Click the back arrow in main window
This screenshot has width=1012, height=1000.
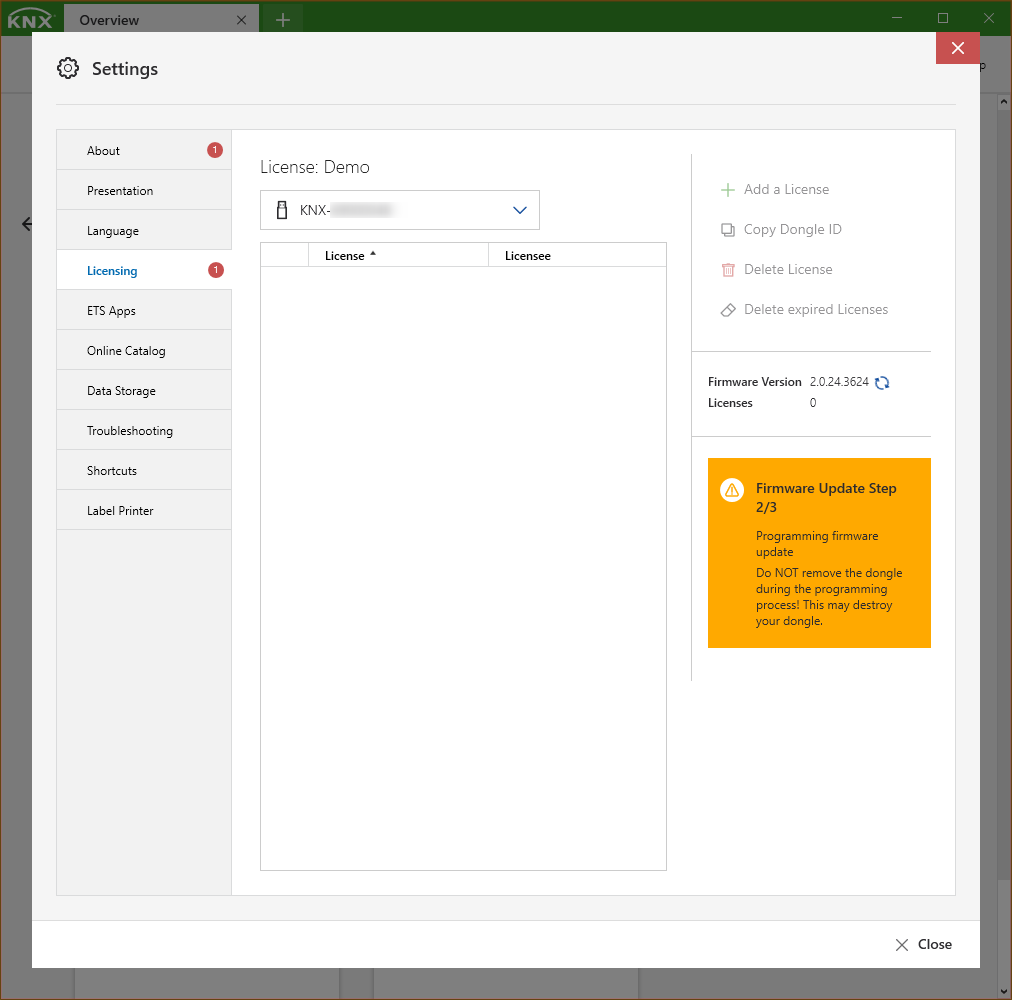click(x=27, y=224)
